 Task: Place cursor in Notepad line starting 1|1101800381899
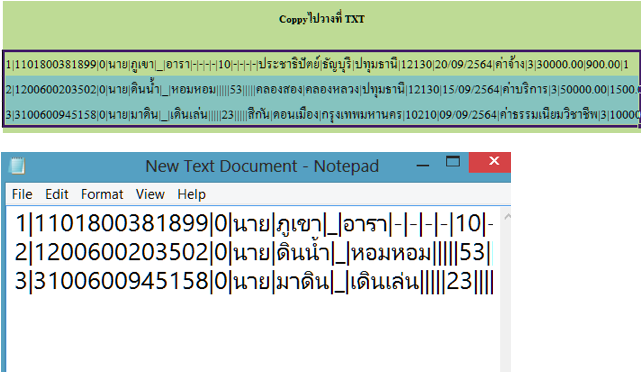[x=253, y=224]
